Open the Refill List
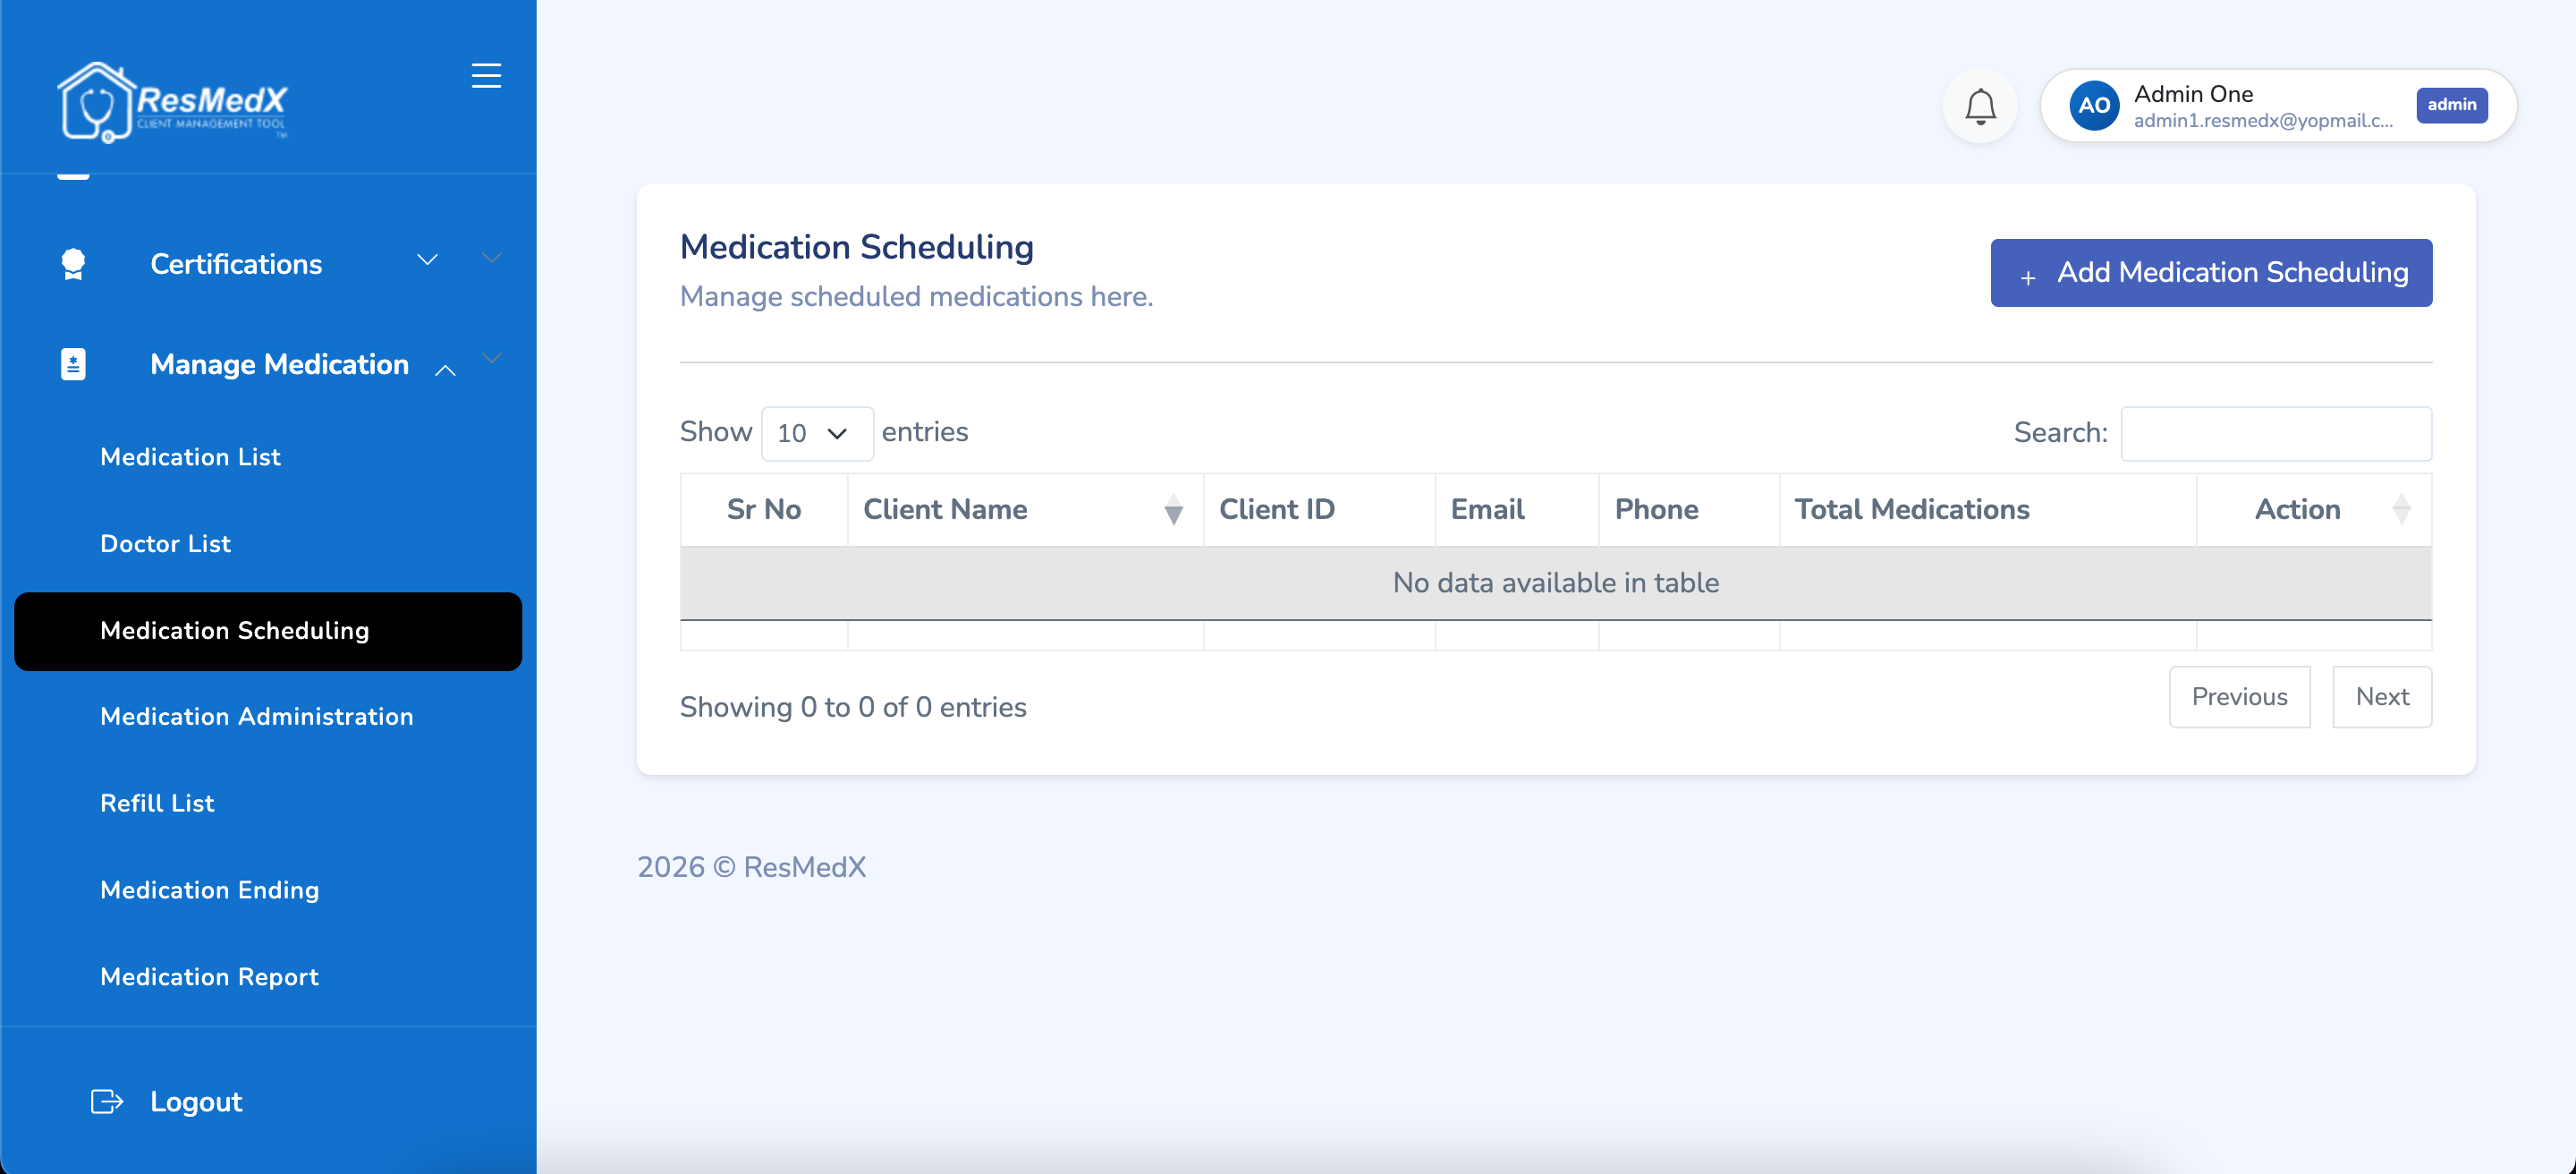Image resolution: width=2576 pixels, height=1174 pixels. coord(157,804)
